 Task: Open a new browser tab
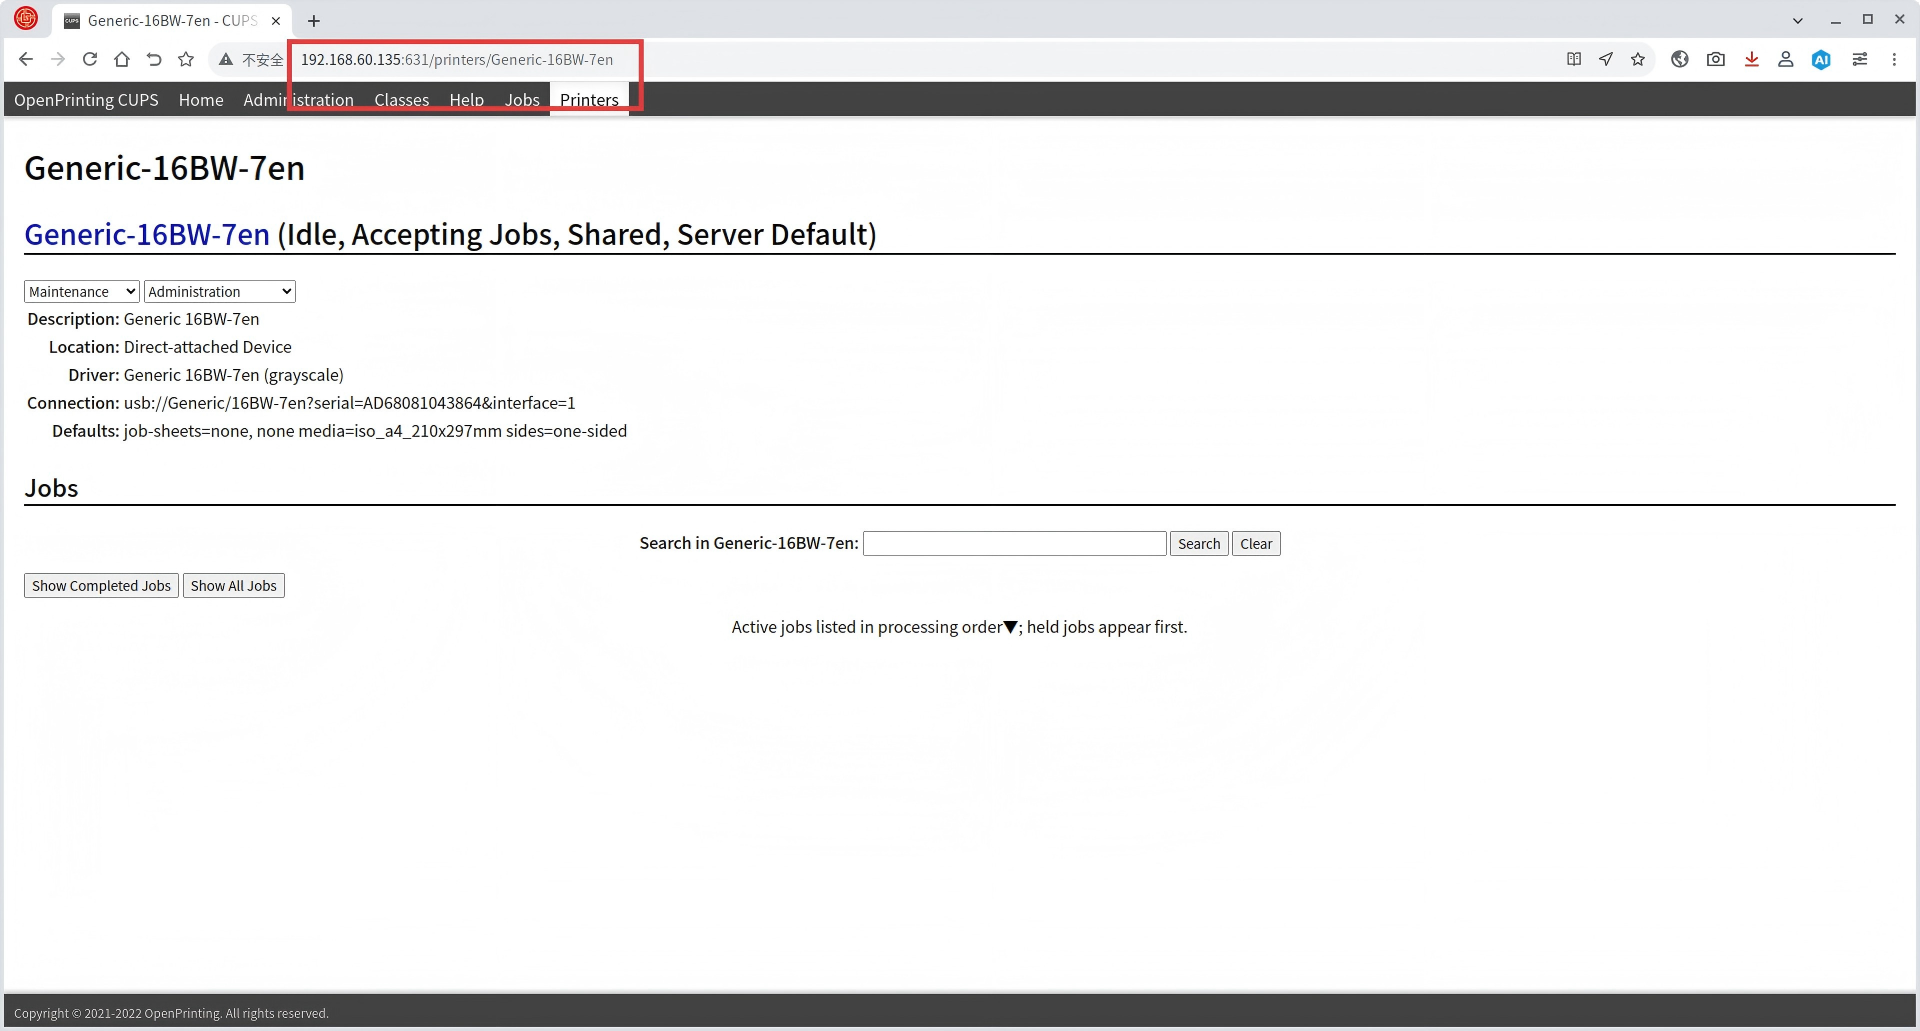coord(314,20)
